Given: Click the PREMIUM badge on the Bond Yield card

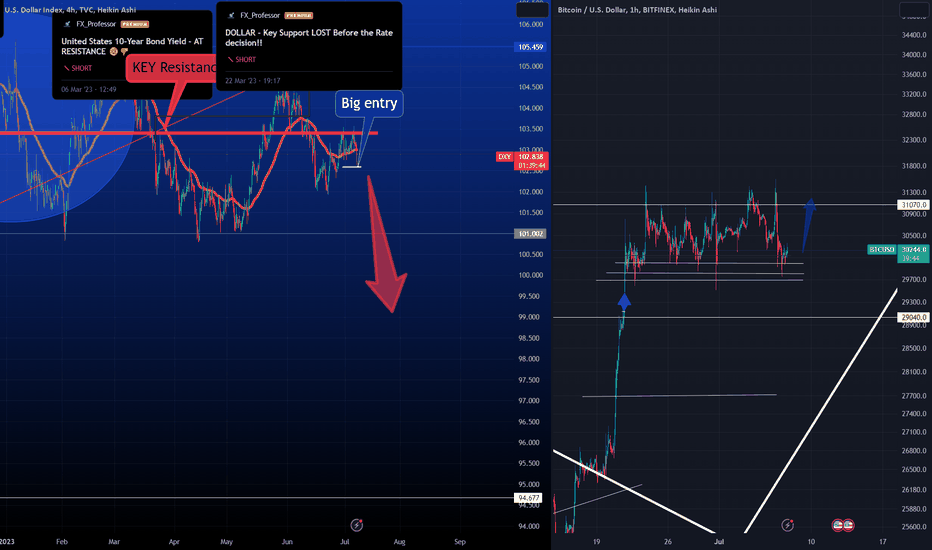Looking at the screenshot, I should click(x=134, y=24).
